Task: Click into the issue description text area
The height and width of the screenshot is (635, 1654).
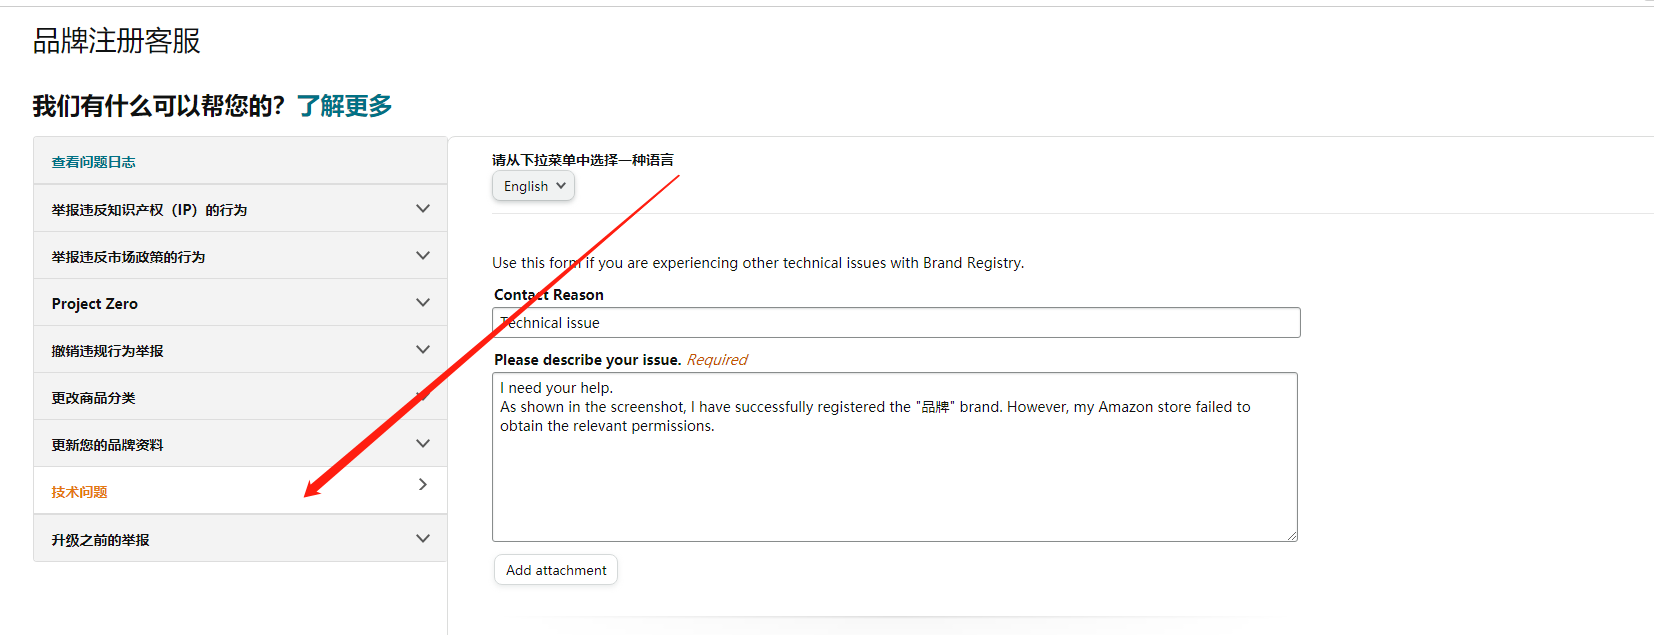Action: coord(895,457)
